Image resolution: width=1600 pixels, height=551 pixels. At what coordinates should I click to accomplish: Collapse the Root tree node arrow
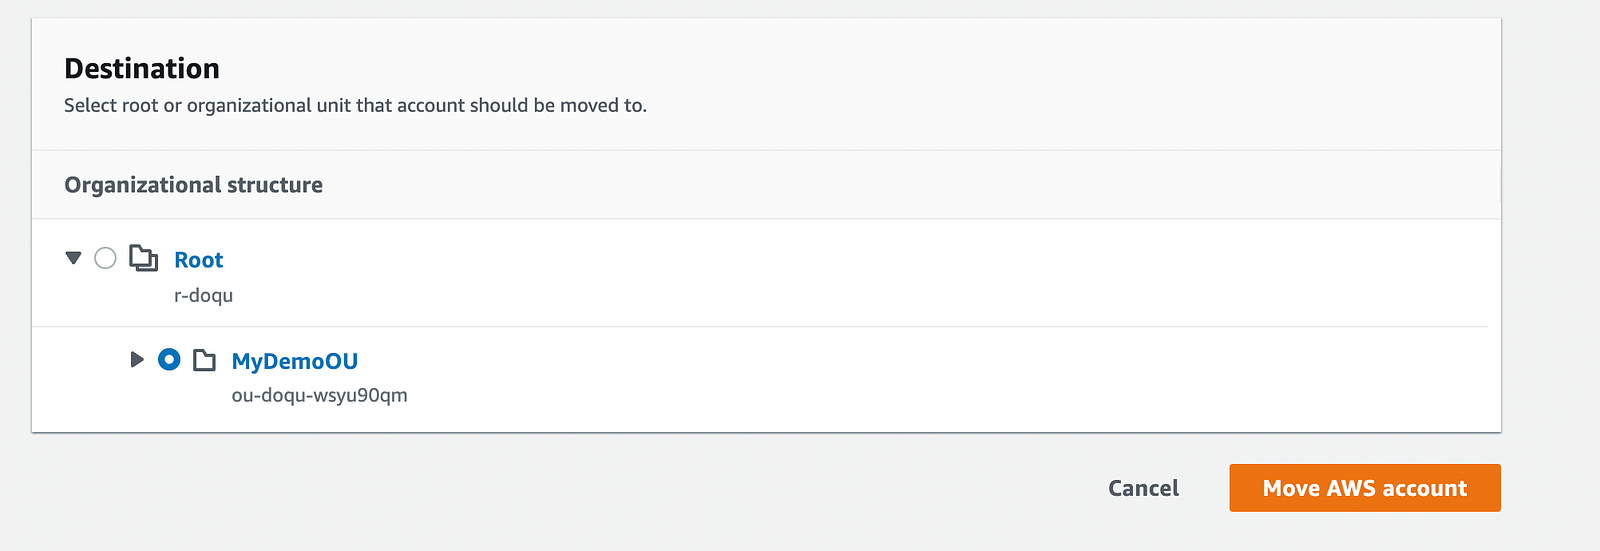(73, 258)
